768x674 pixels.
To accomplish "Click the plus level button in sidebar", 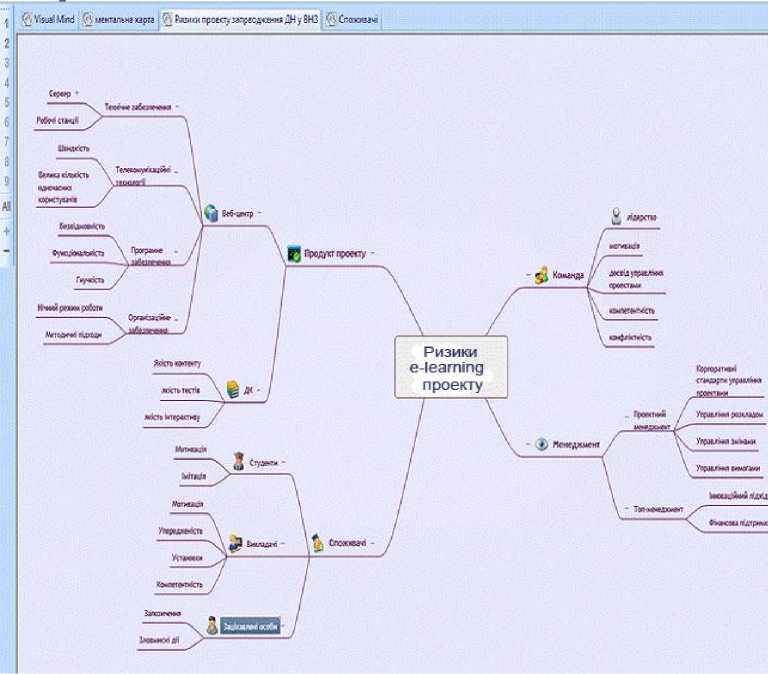I will 6,231.
